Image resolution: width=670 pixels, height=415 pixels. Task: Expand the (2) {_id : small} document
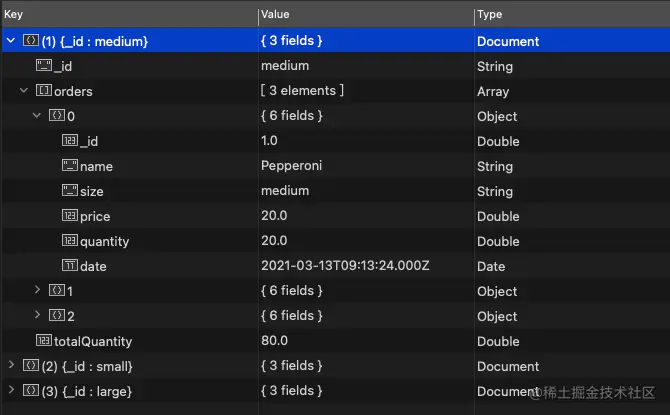11,365
